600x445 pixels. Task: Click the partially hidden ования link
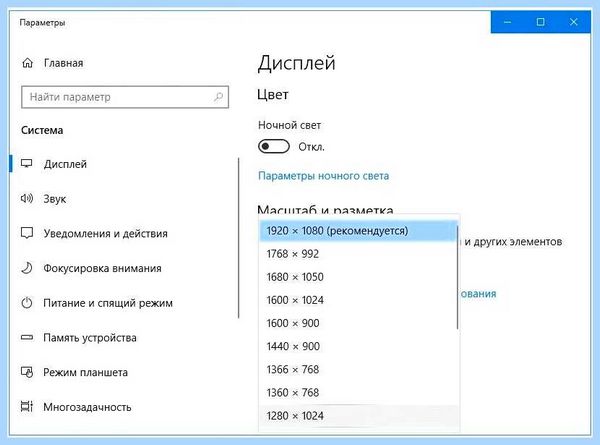[x=478, y=294]
